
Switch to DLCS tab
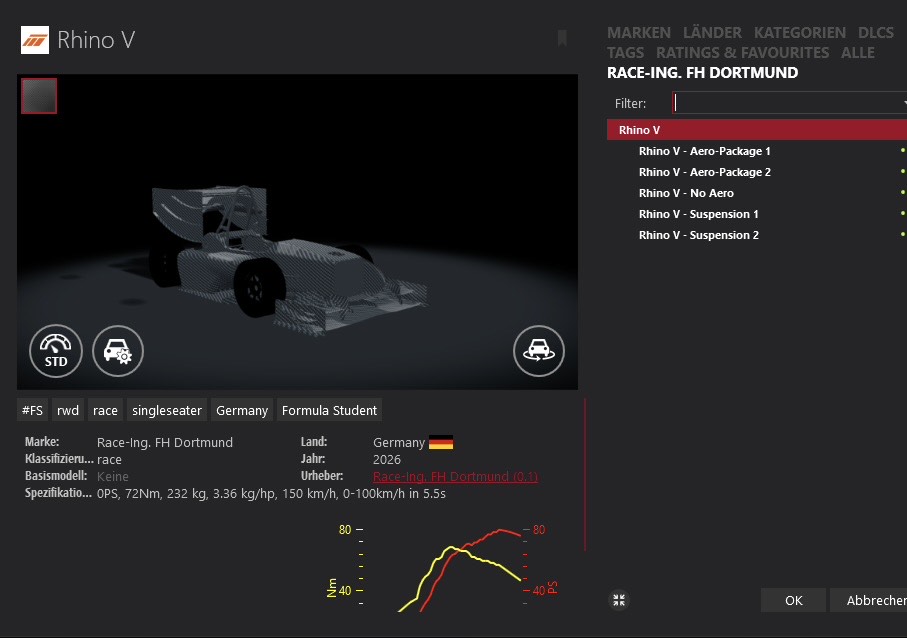pyautogui.click(x=876, y=32)
